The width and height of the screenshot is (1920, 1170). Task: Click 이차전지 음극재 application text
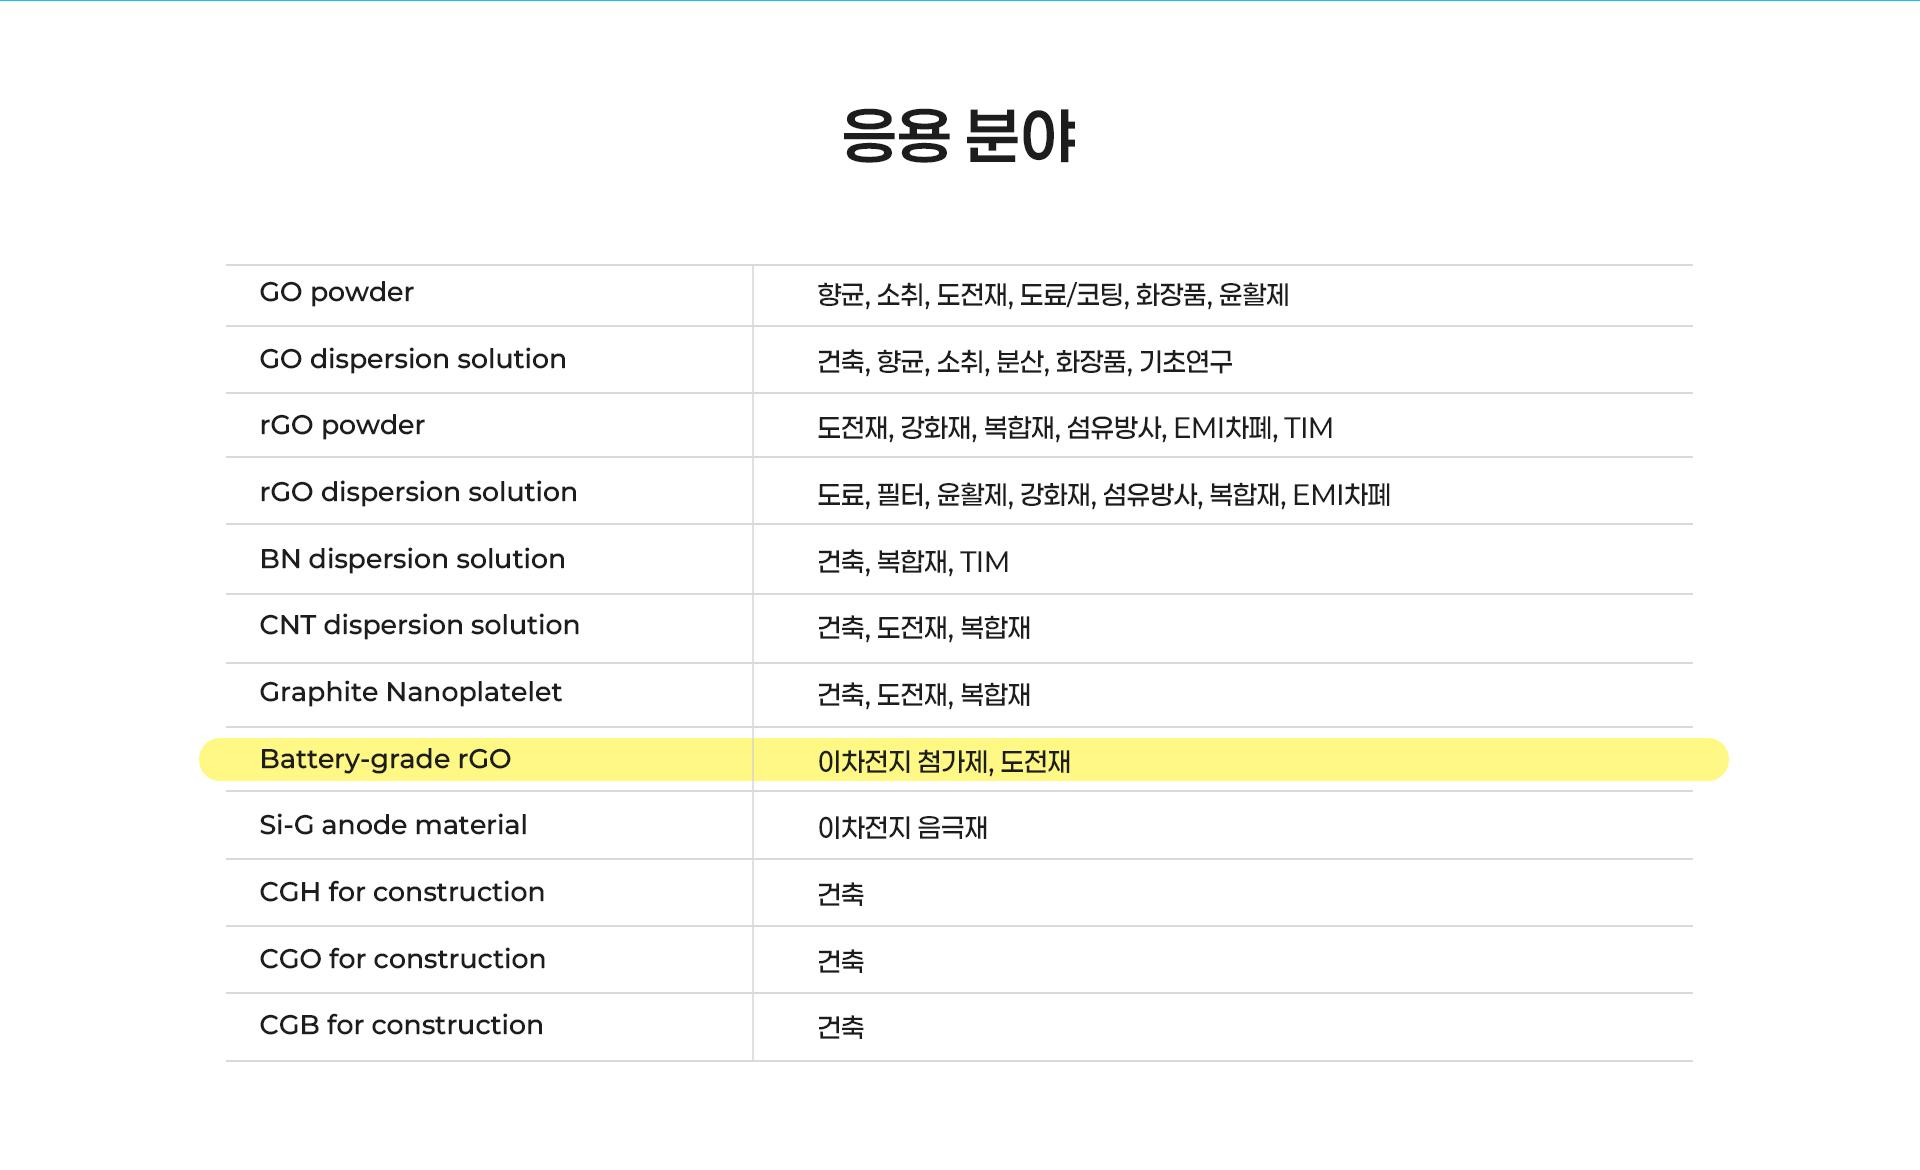click(902, 828)
